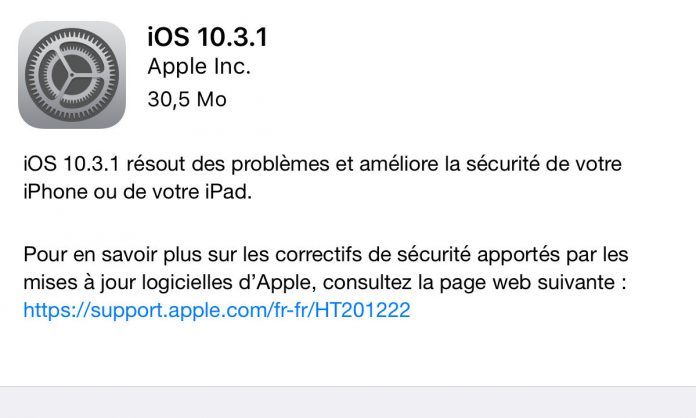Click the Apple Inc. developer label

click(x=199, y=67)
